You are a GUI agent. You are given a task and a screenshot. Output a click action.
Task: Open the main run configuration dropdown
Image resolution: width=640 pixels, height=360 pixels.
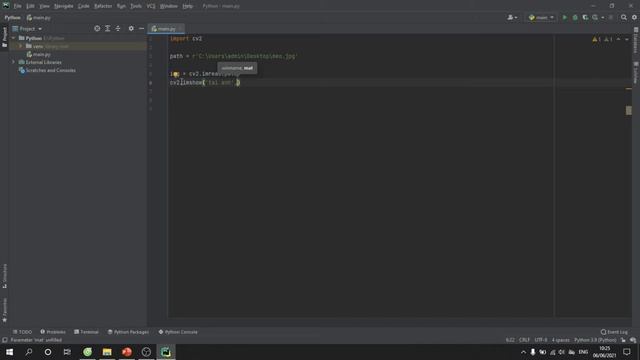pyautogui.click(x=542, y=18)
